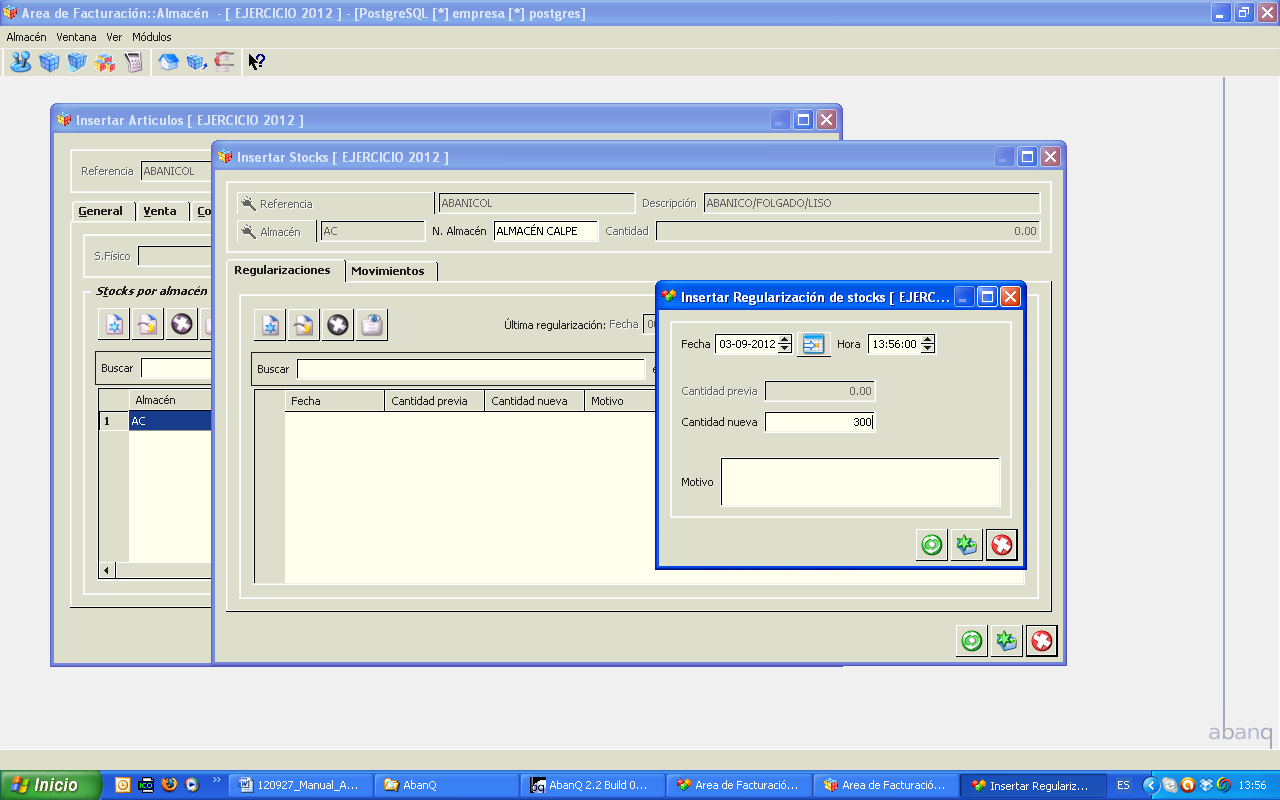Image resolution: width=1280 pixels, height=800 pixels.
Task: Click the Almacén column header in Insertar Articulos
Action: point(170,400)
